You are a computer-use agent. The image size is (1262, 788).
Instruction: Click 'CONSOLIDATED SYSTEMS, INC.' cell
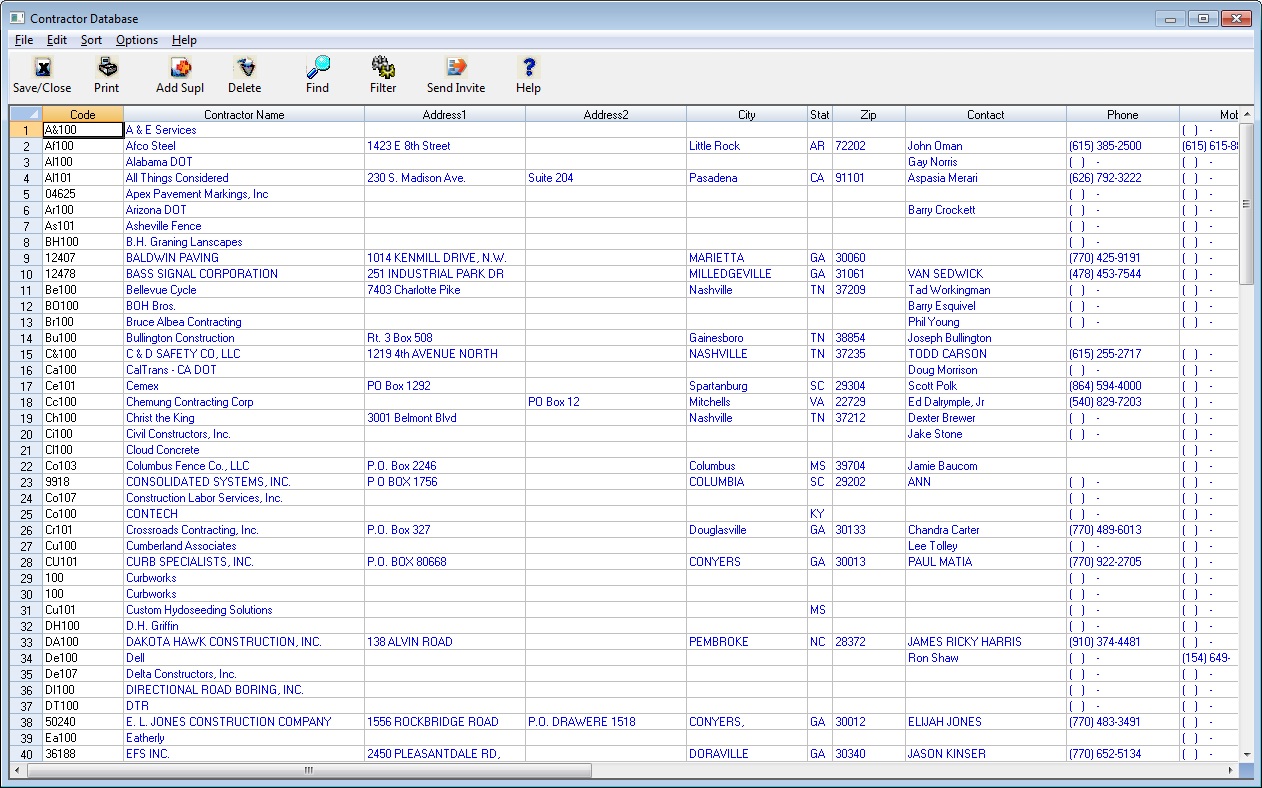pyautogui.click(x=244, y=482)
